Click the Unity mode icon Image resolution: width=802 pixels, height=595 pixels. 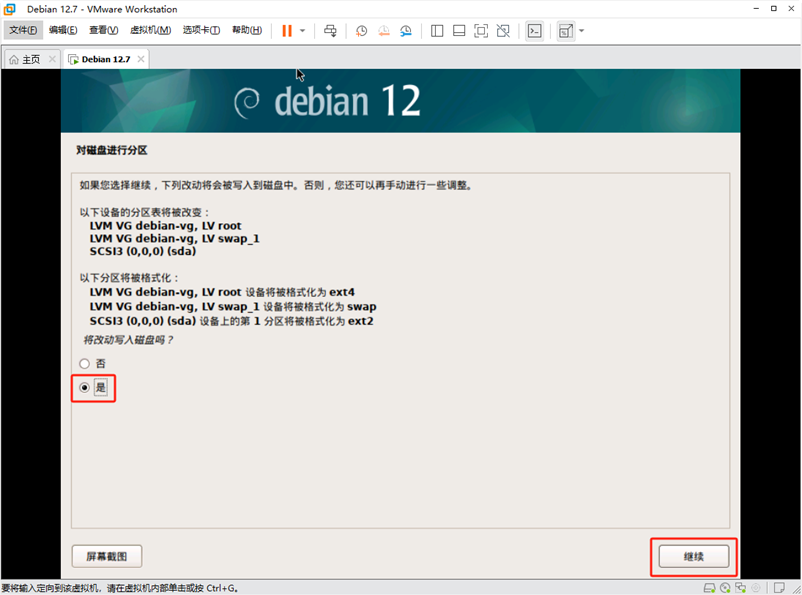(503, 31)
